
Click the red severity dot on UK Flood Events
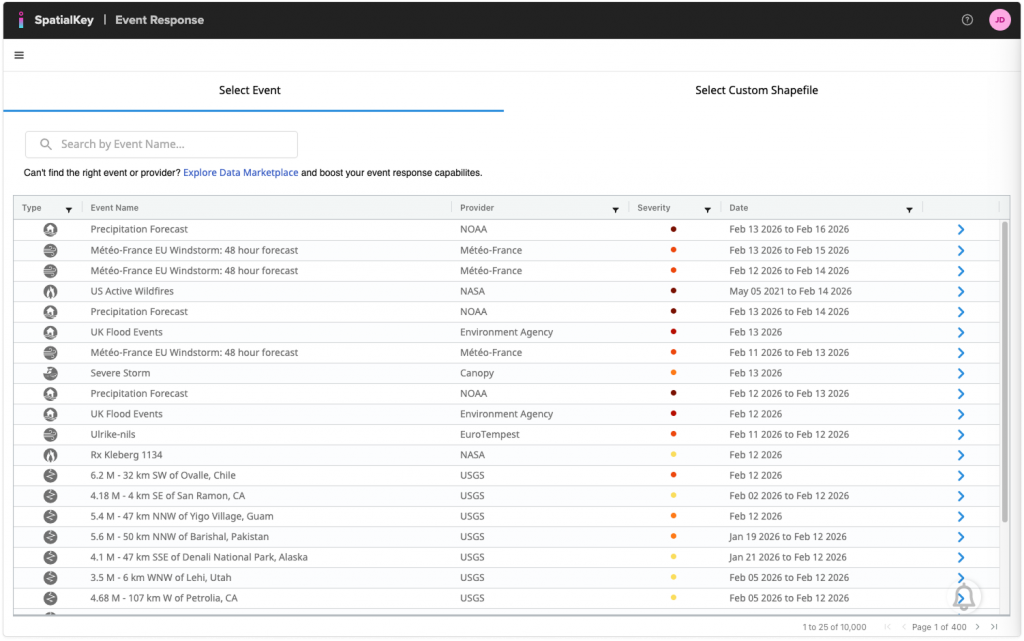[673, 332]
